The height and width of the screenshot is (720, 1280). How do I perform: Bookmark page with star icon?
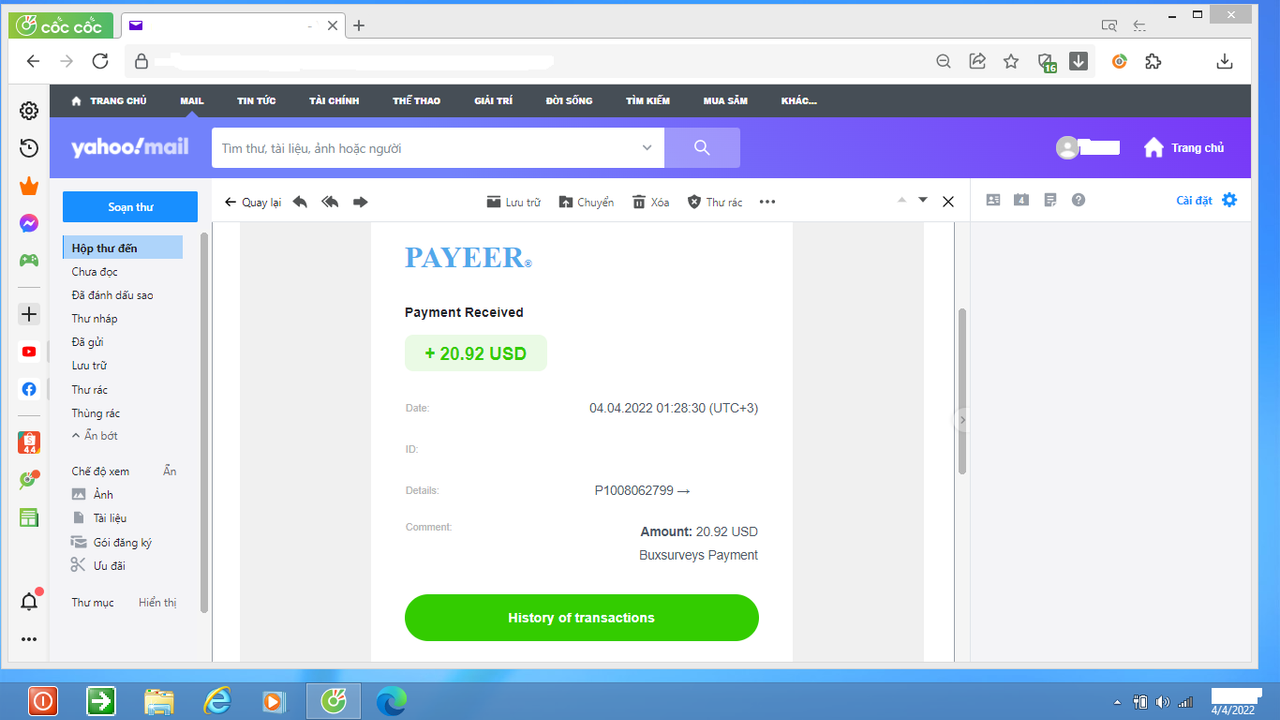pyautogui.click(x=1011, y=61)
